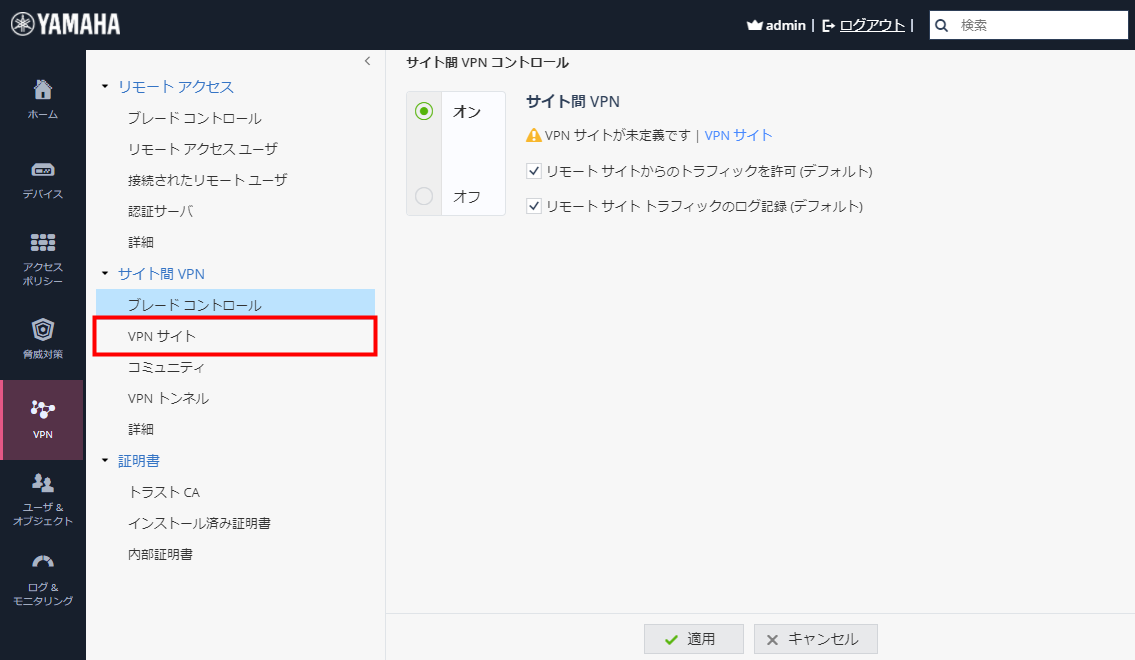Disable リモート サイト トラフィックのログ記録
The image size is (1135, 660).
click(x=534, y=207)
